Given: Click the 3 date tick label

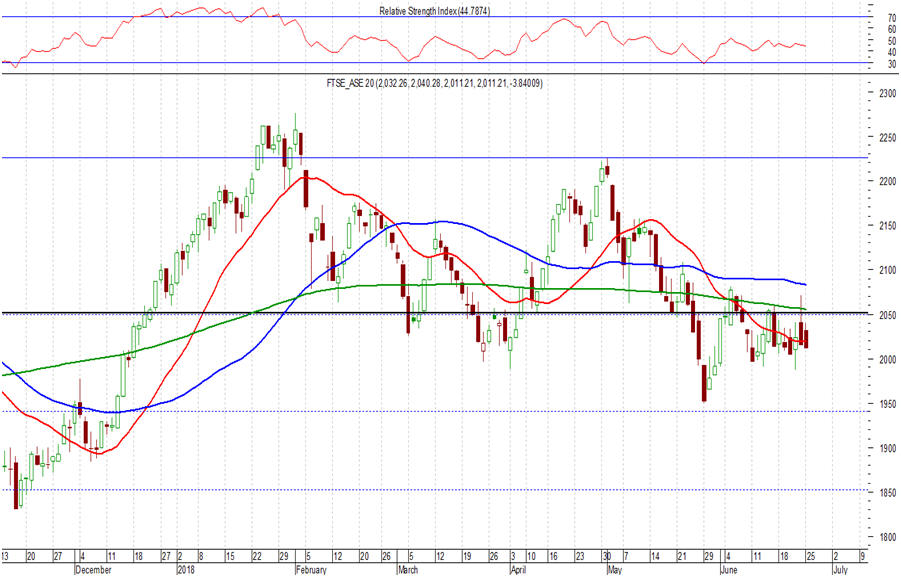Looking at the screenshot, I should (514, 557).
